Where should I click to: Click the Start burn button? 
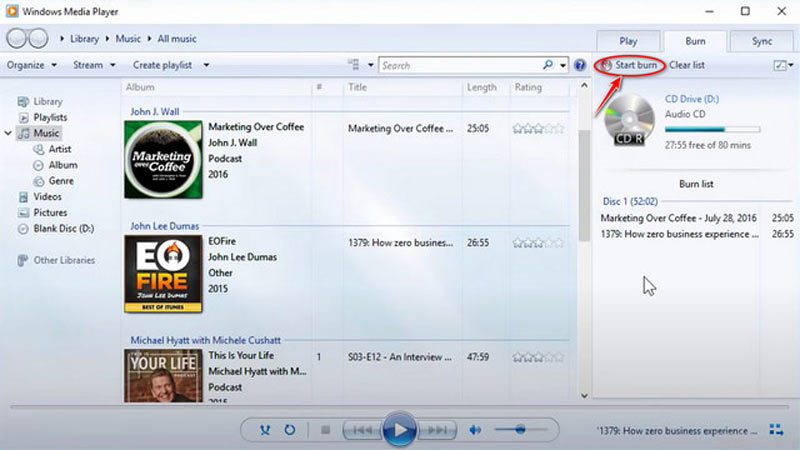[x=630, y=65]
